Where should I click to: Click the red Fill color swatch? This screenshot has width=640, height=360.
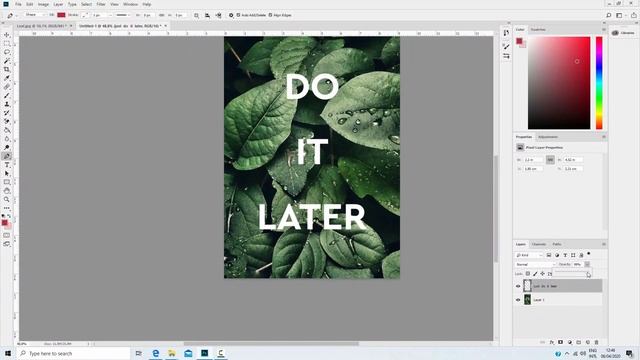61,15
